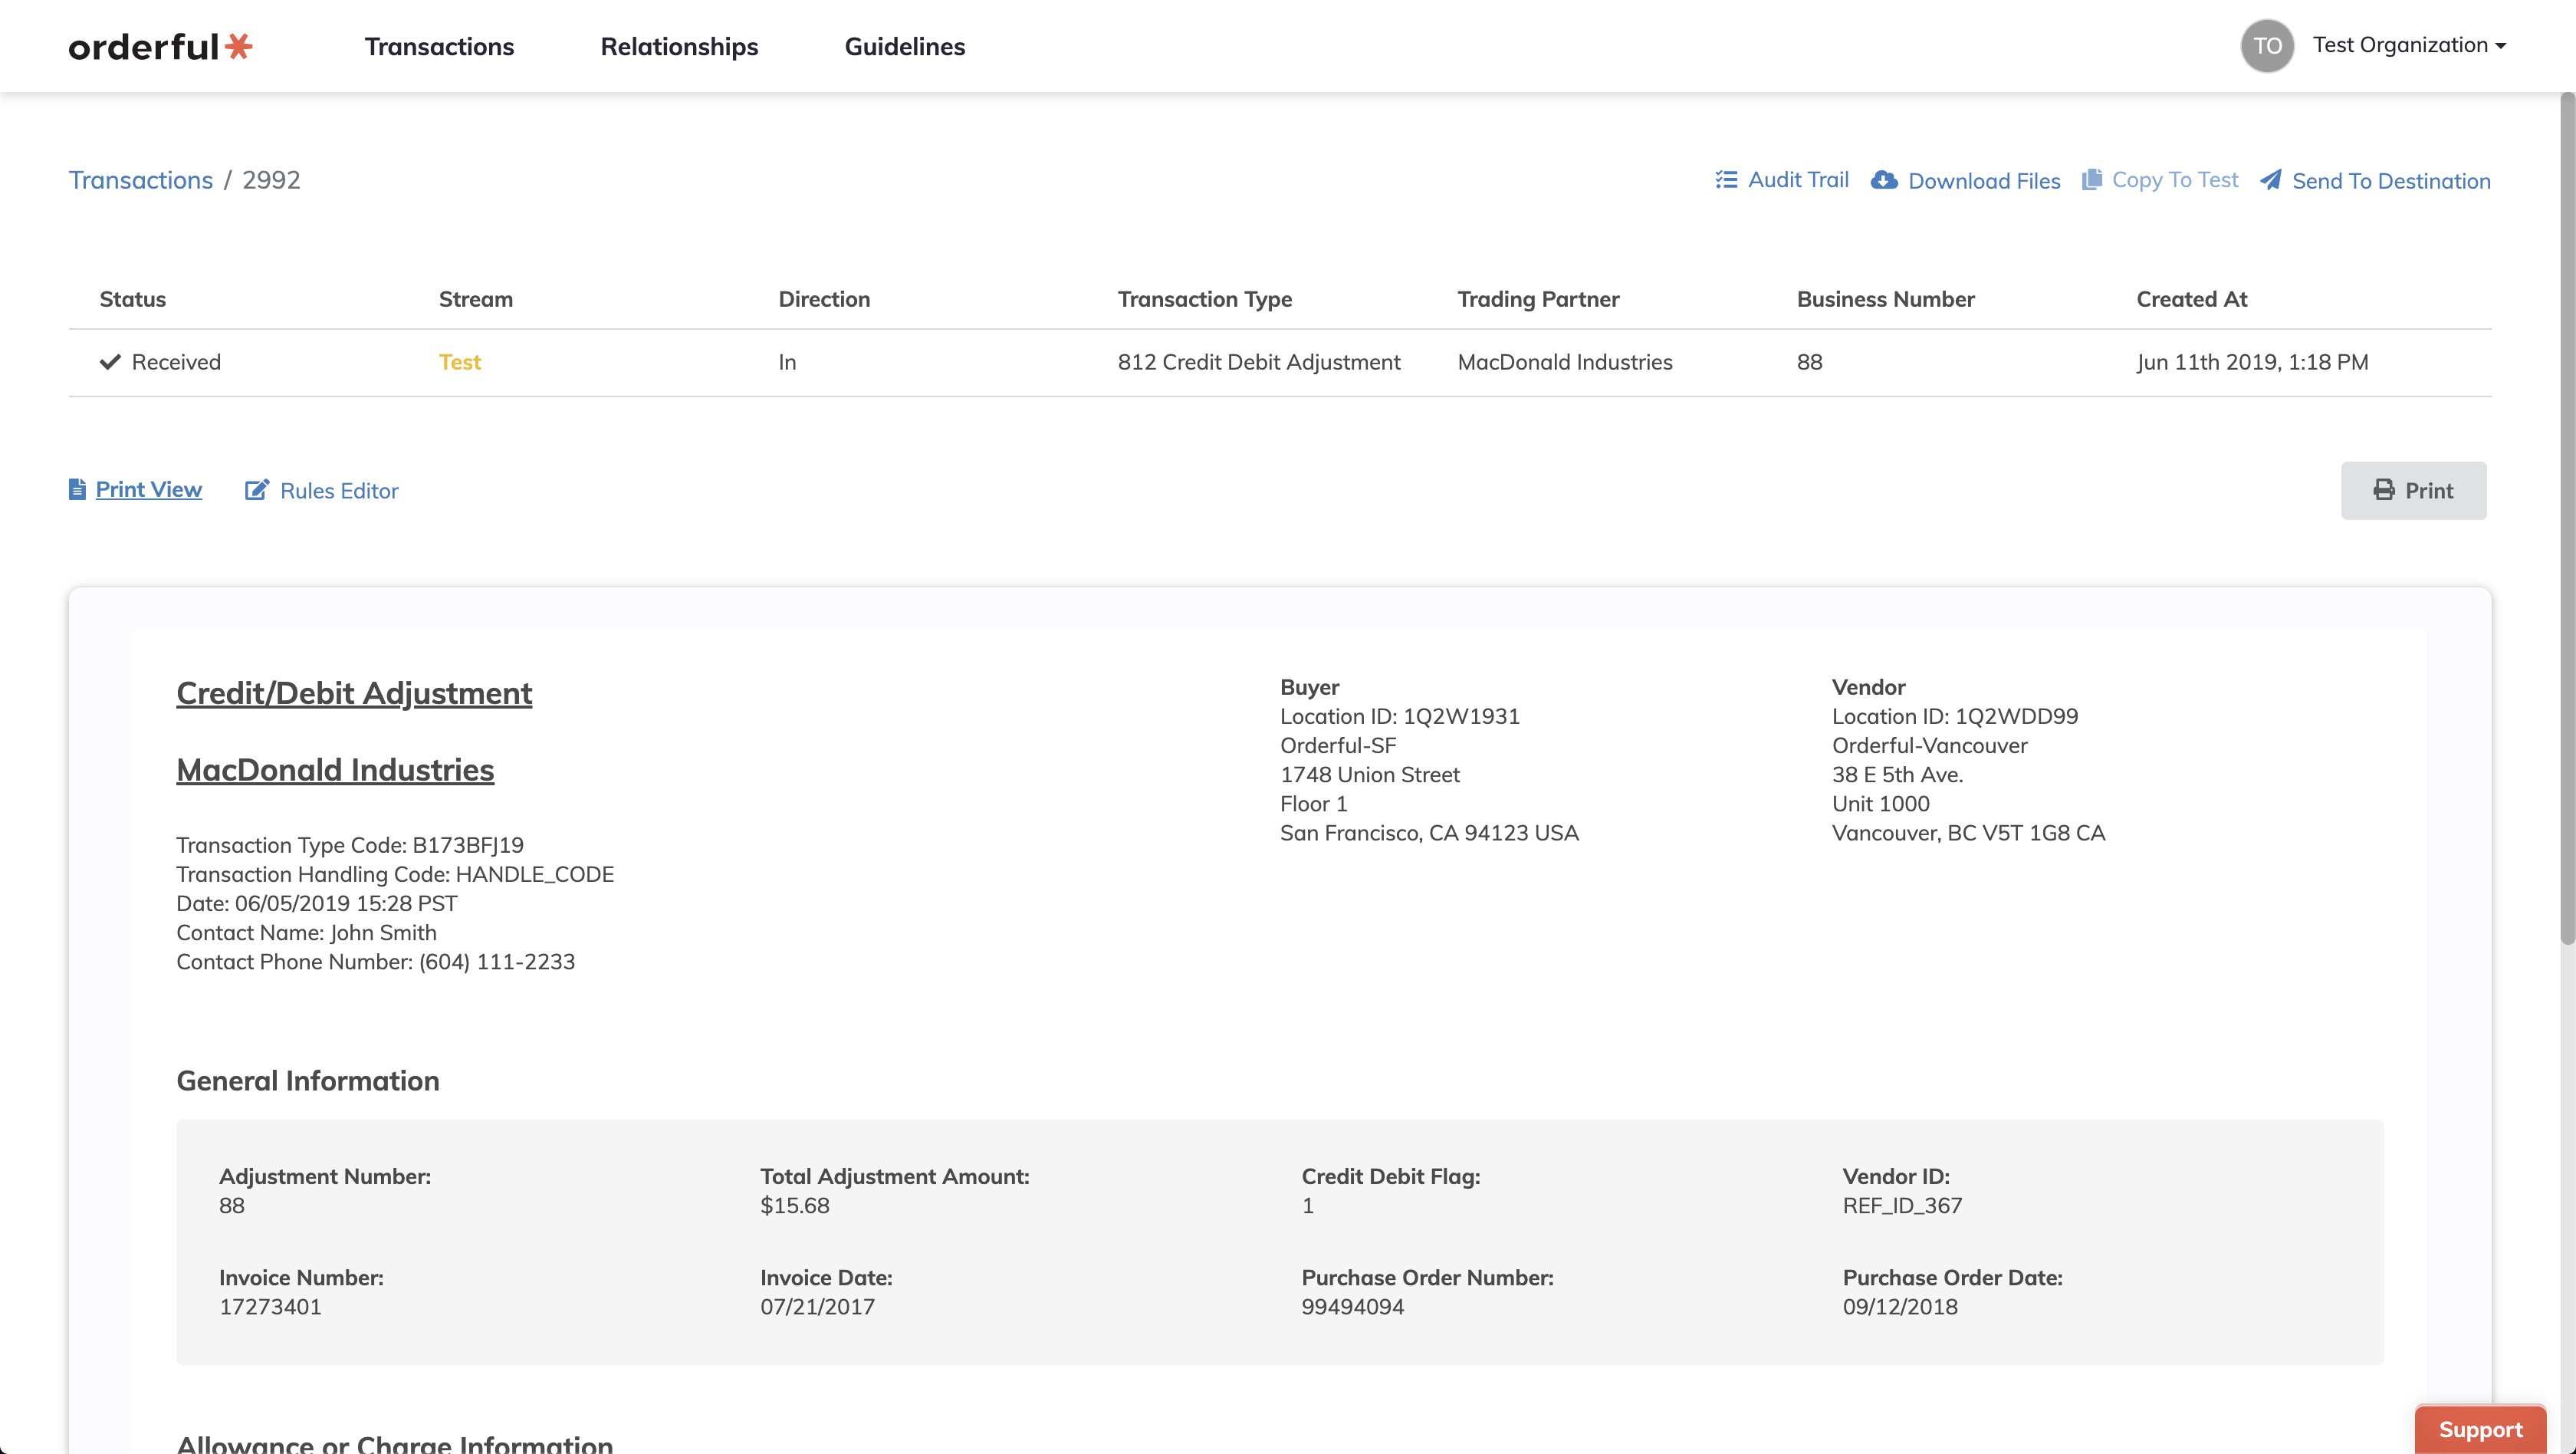Click the Jun 11th 2019, 1:18 PM cell
This screenshot has height=1454, width=2576.
[x=2252, y=362]
